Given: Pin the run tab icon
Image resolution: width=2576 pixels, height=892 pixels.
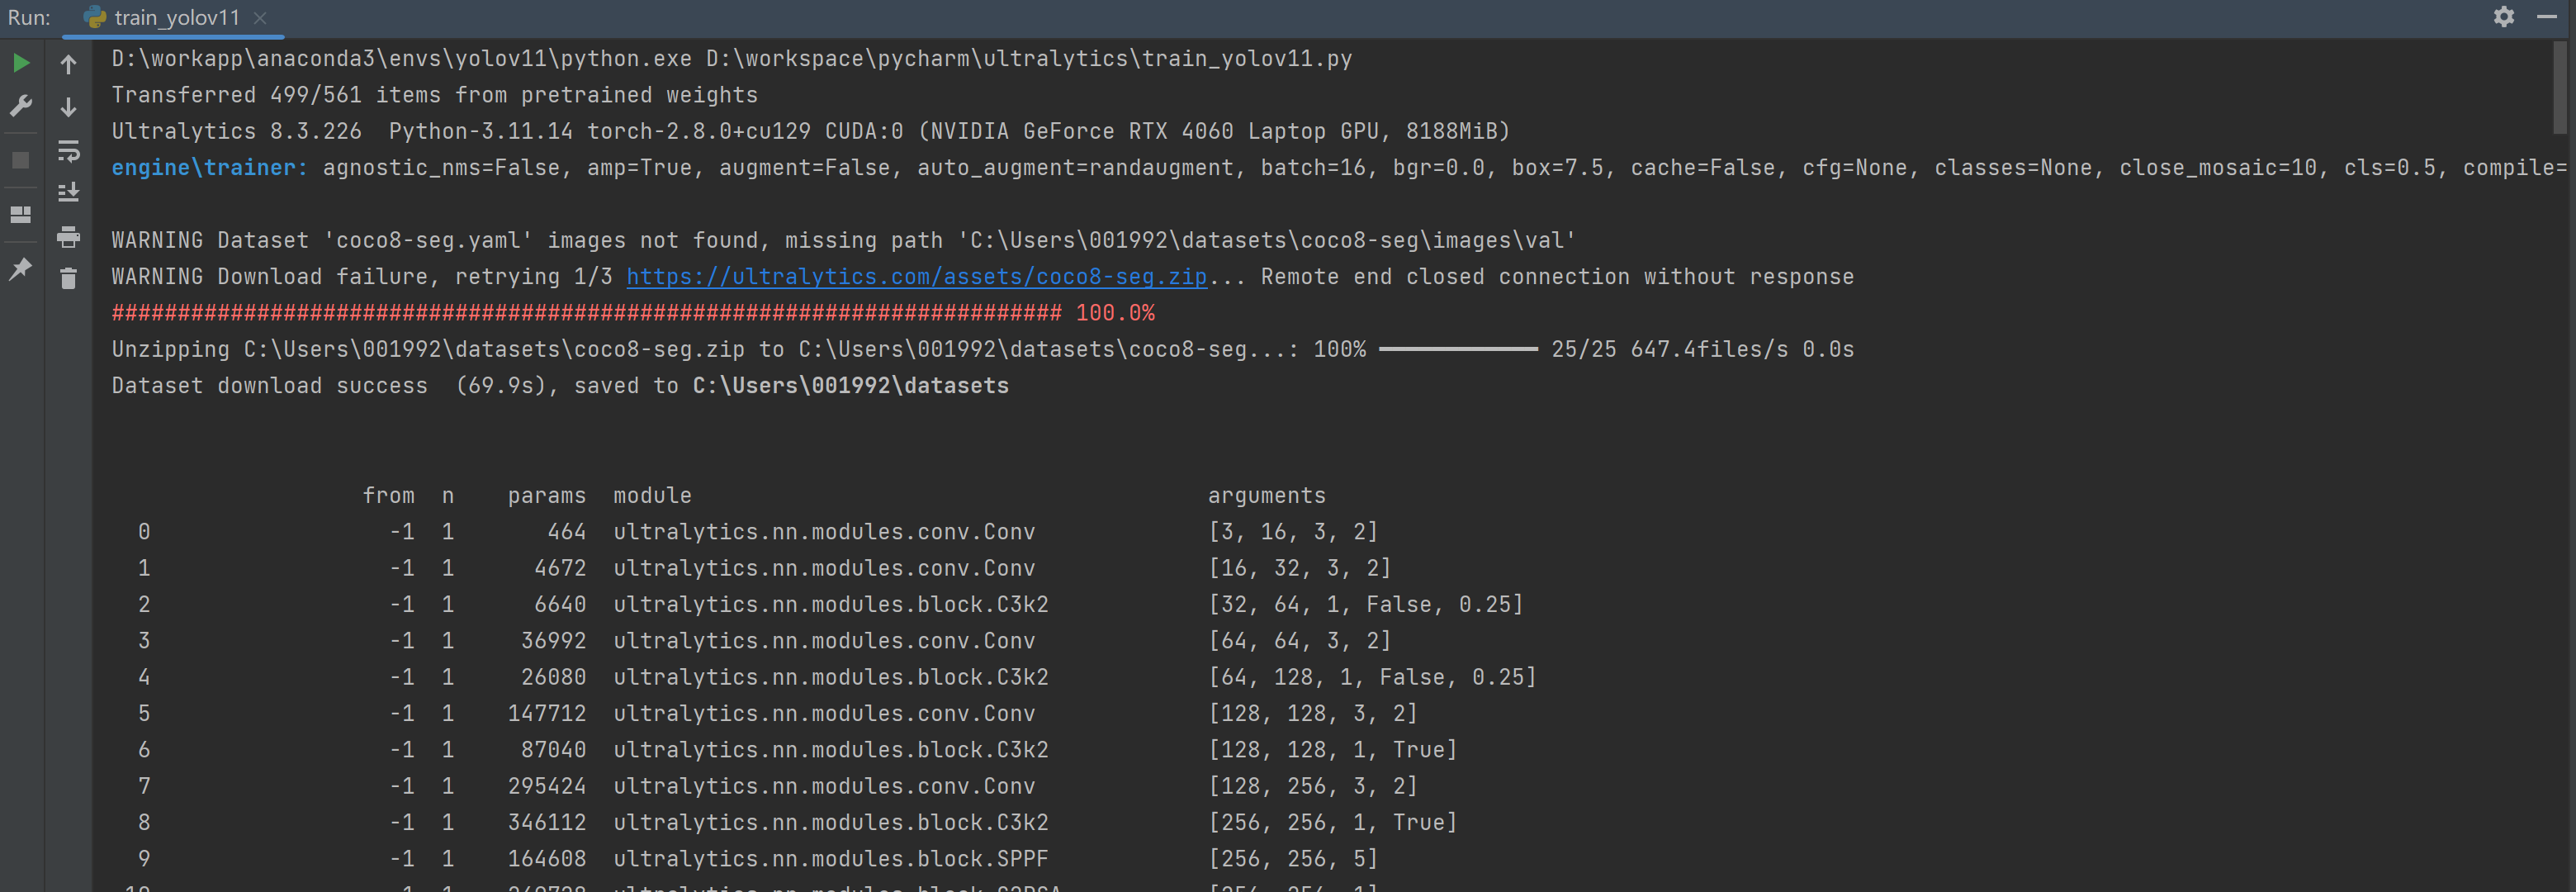Looking at the screenshot, I should (x=21, y=269).
